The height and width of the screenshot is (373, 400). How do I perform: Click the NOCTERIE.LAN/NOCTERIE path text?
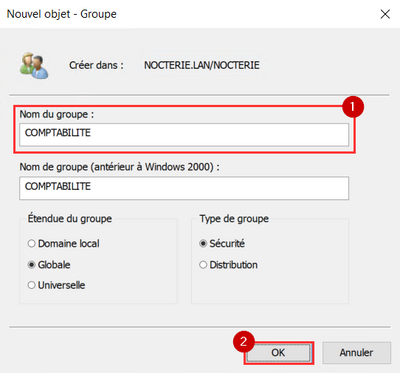point(202,65)
